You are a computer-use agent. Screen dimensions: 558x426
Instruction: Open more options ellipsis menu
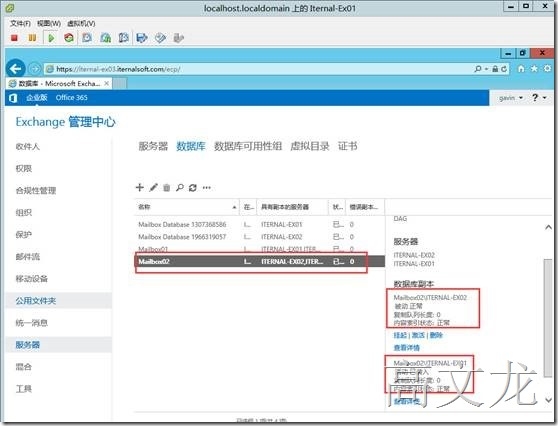coord(207,188)
